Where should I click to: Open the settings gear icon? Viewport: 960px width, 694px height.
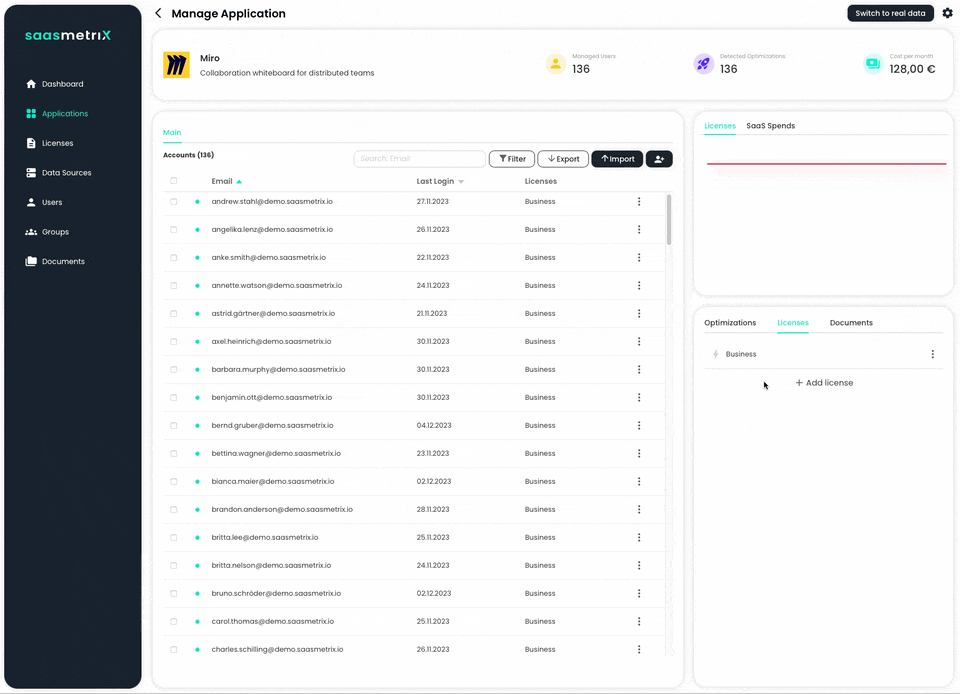[947, 13]
